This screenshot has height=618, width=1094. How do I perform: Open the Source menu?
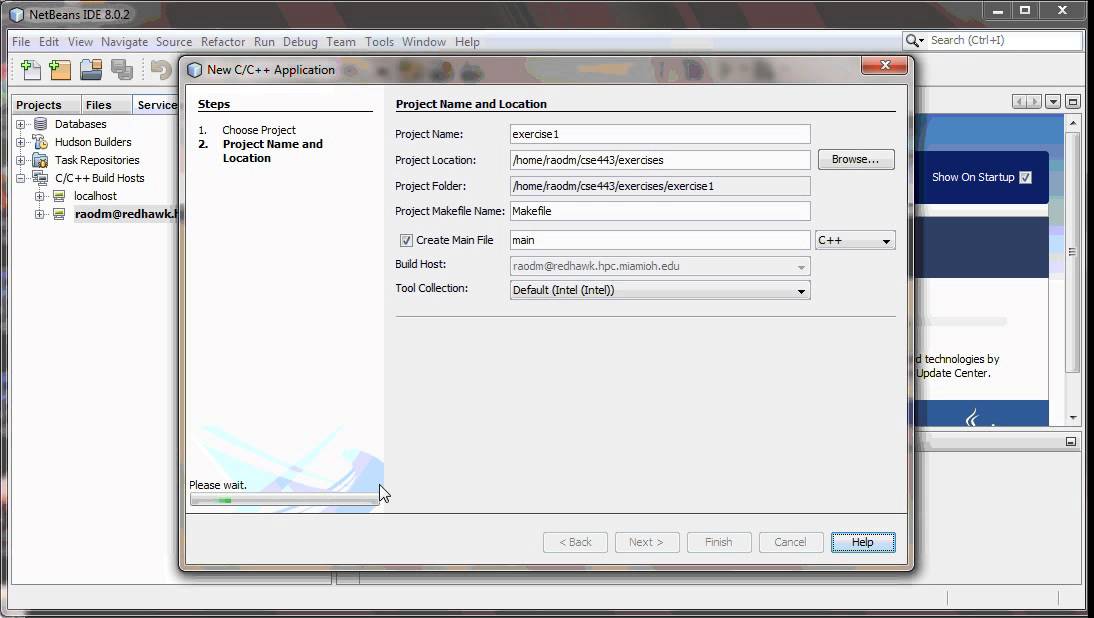(174, 42)
